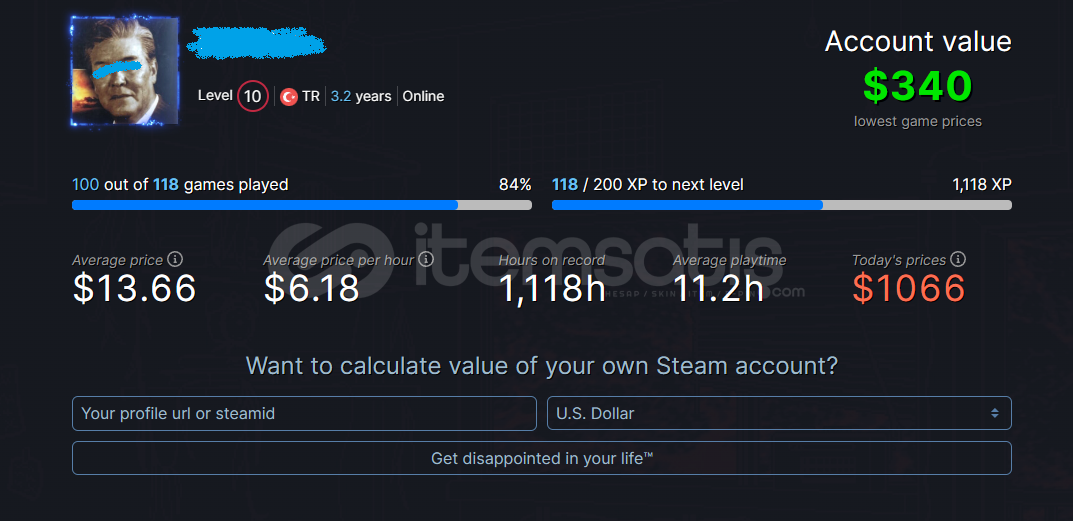
Task: Click the info icon beside Today's prices
Action: (x=958, y=259)
